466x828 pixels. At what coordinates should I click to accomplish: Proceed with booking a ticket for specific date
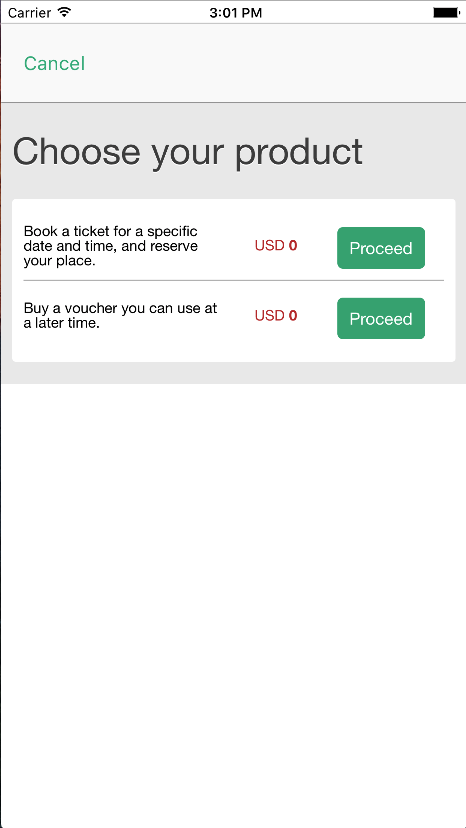pos(381,248)
